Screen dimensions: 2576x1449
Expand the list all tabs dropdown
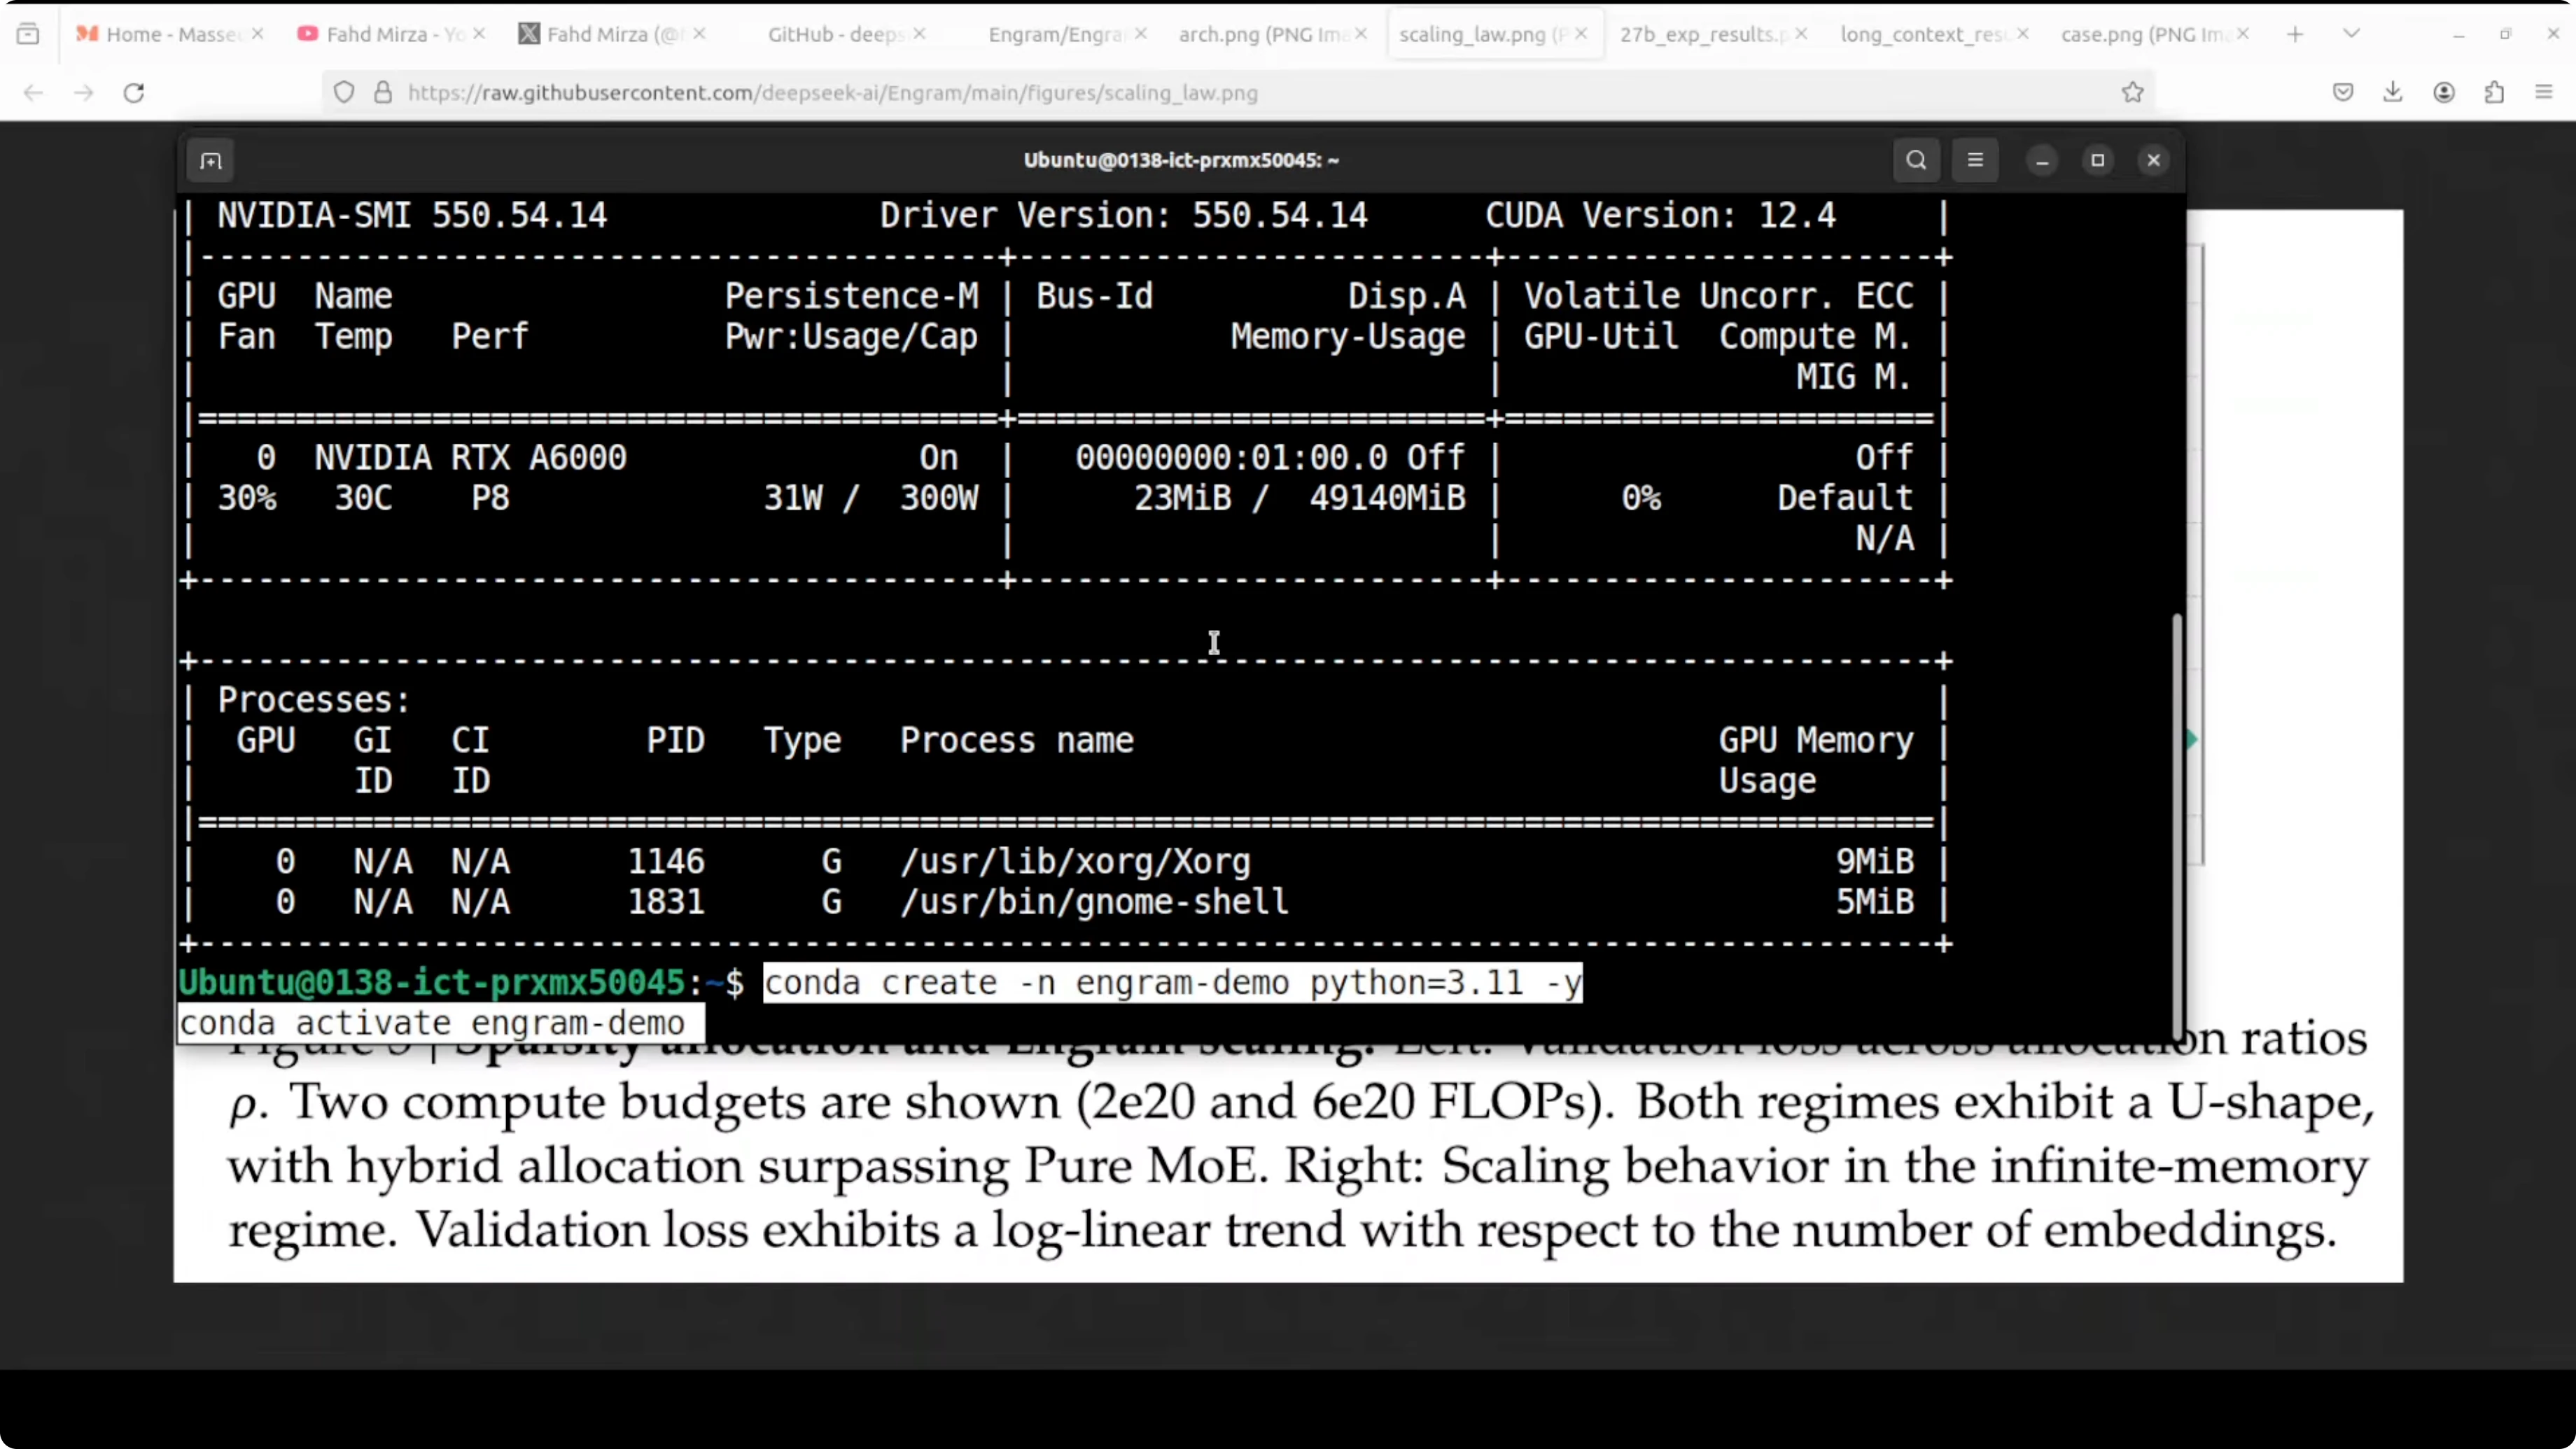2352,34
